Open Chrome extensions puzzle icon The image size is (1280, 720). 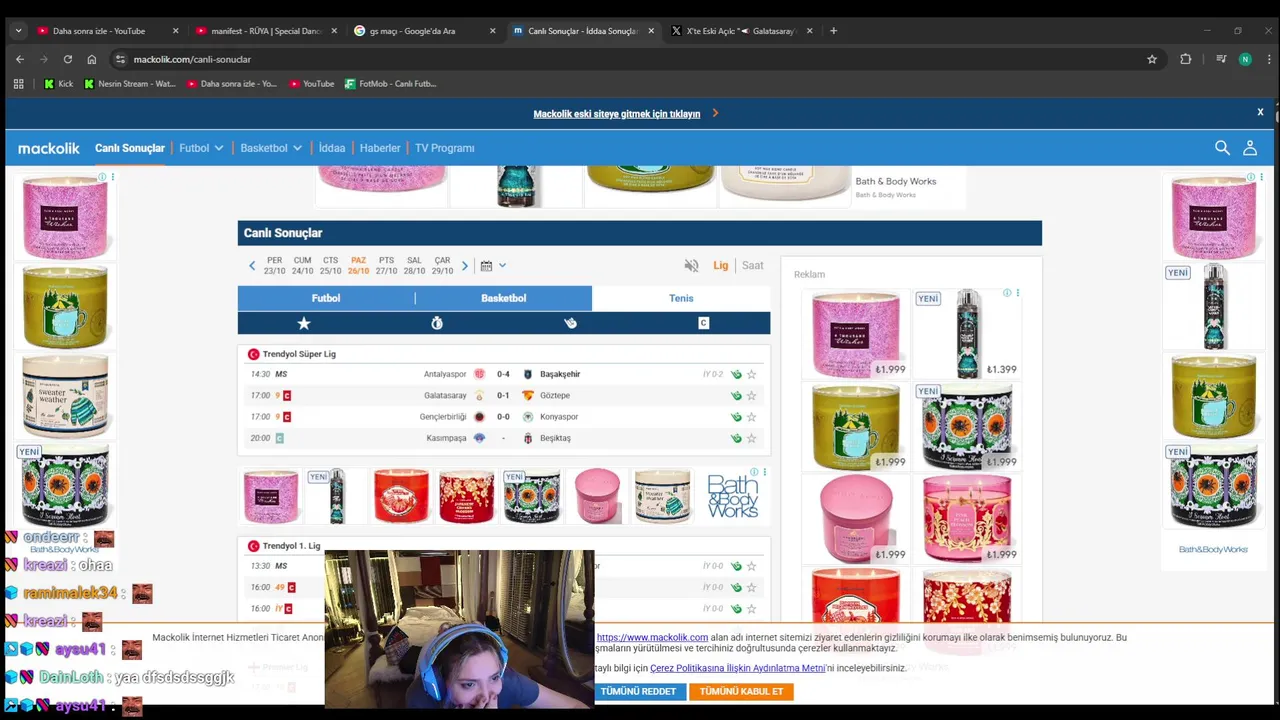pos(1186,59)
